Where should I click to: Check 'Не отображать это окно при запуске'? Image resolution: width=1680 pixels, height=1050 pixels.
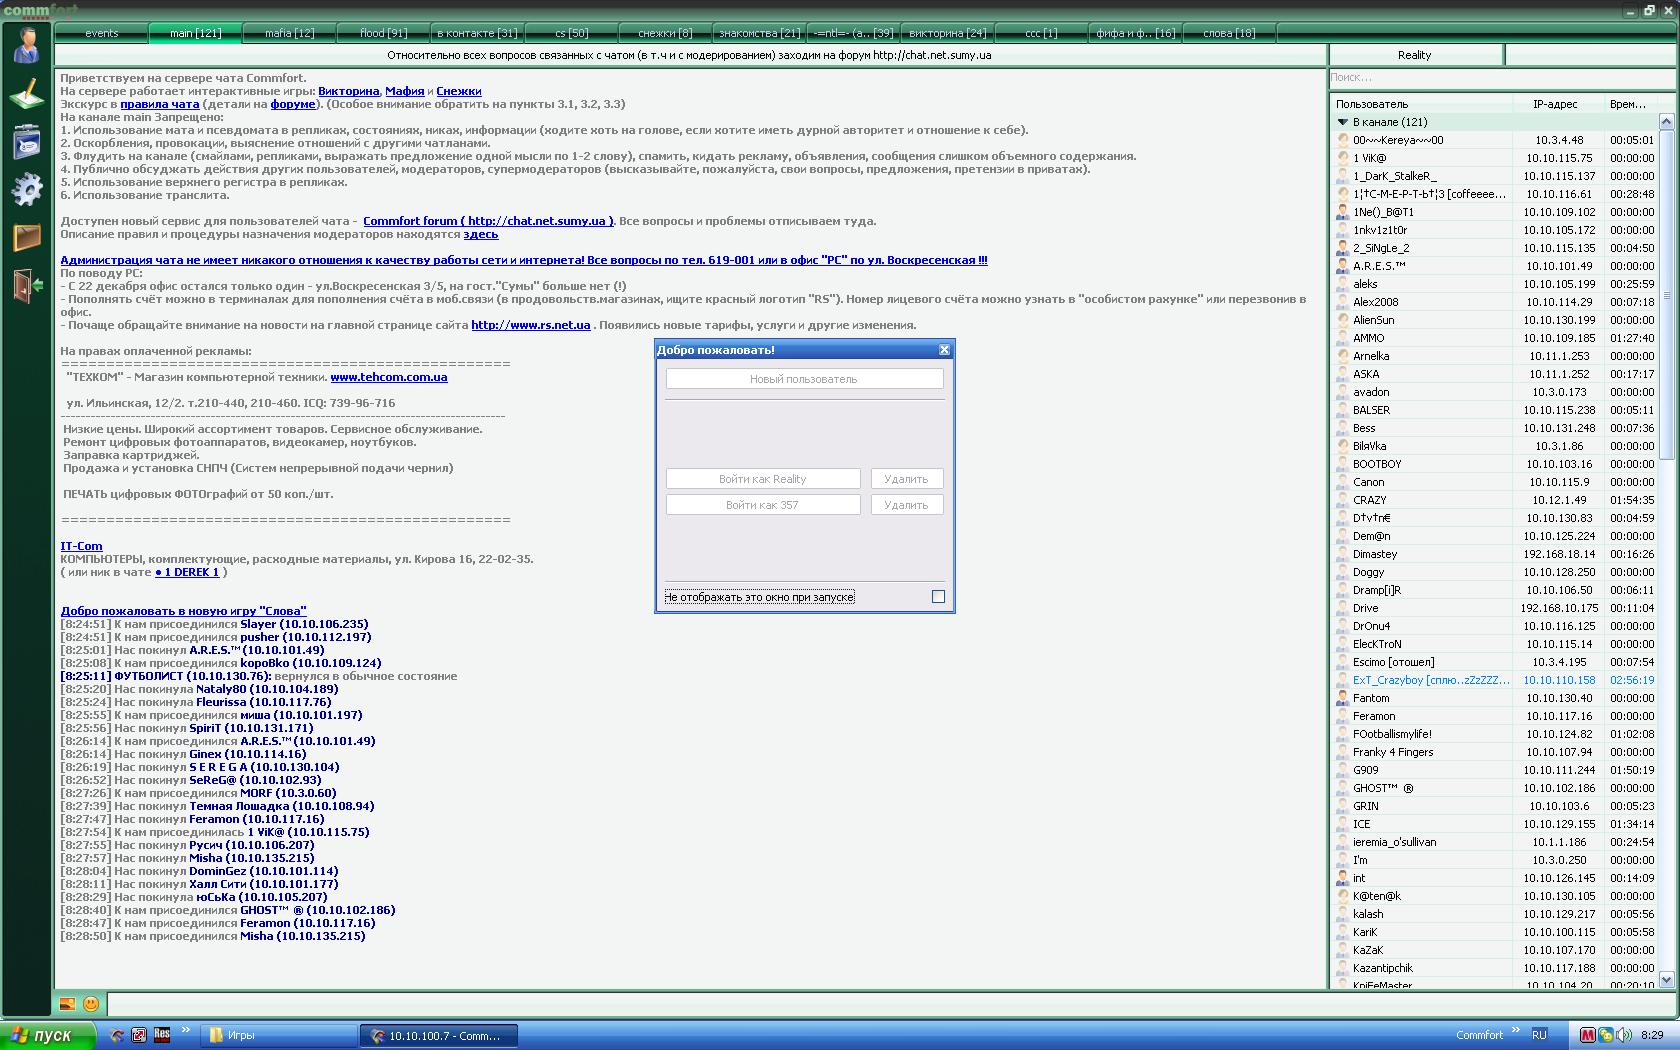coord(938,597)
